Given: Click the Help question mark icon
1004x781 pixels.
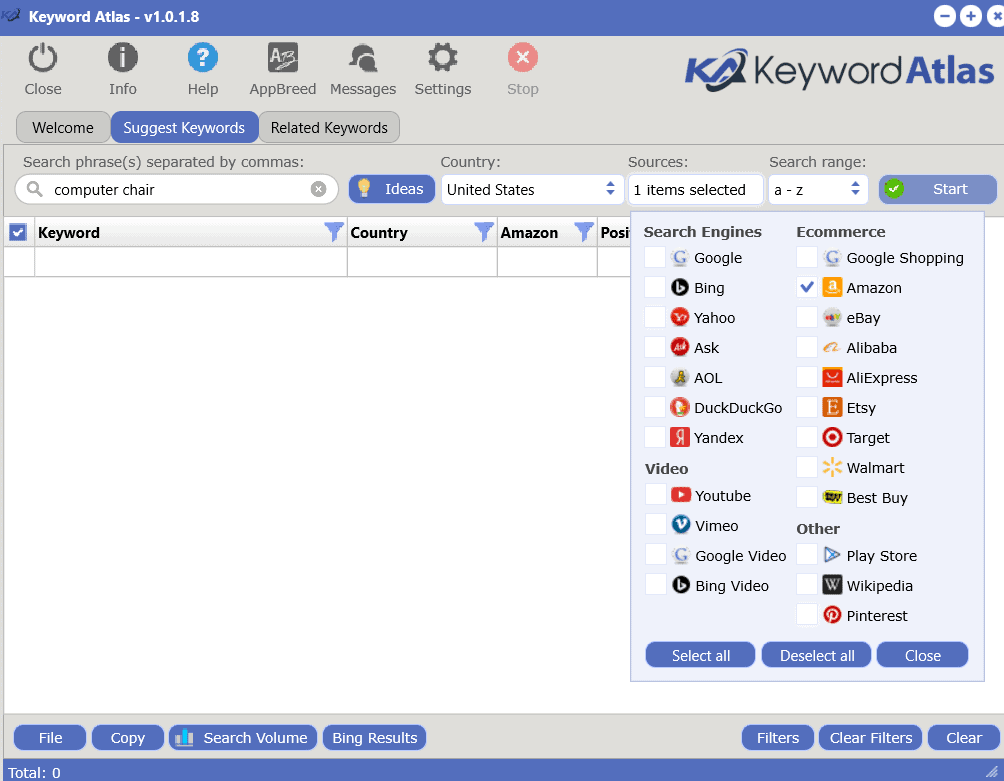Looking at the screenshot, I should coord(202,60).
